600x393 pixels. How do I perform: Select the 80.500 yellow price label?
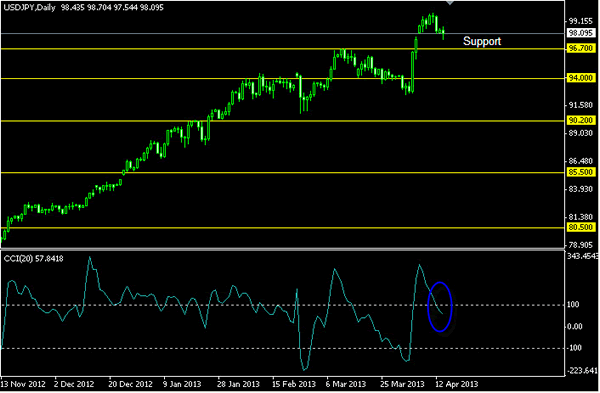(580, 227)
